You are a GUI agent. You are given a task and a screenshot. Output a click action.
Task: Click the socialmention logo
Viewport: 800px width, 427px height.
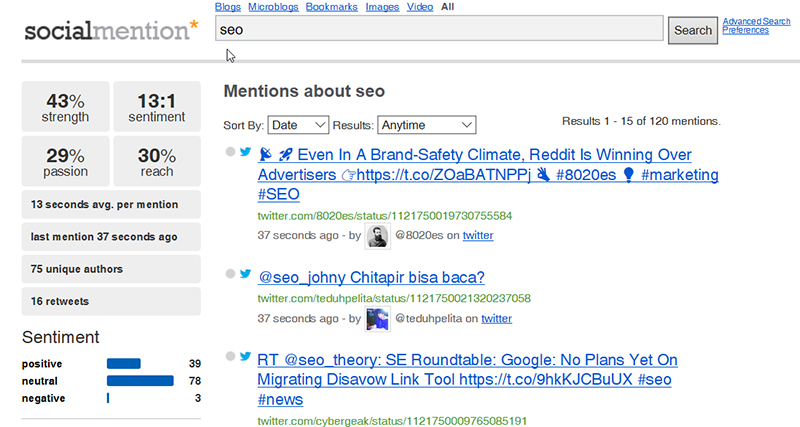click(x=111, y=30)
